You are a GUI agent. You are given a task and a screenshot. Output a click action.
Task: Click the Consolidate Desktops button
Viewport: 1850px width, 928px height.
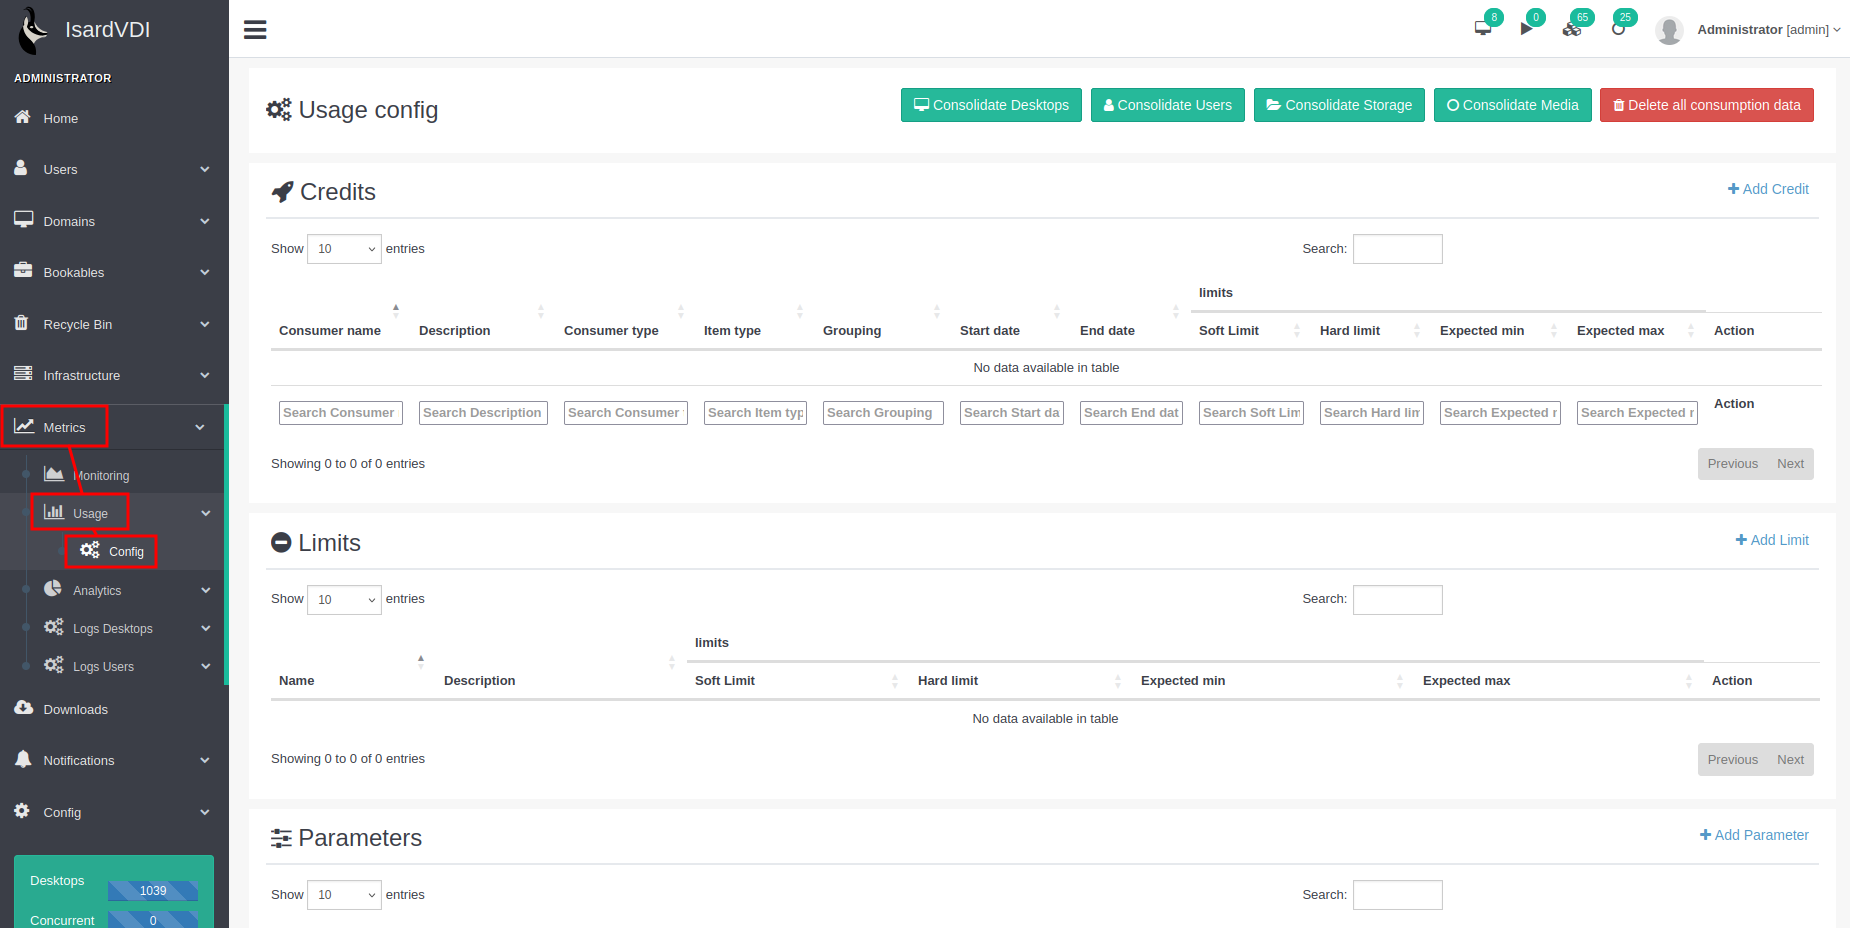pos(990,105)
